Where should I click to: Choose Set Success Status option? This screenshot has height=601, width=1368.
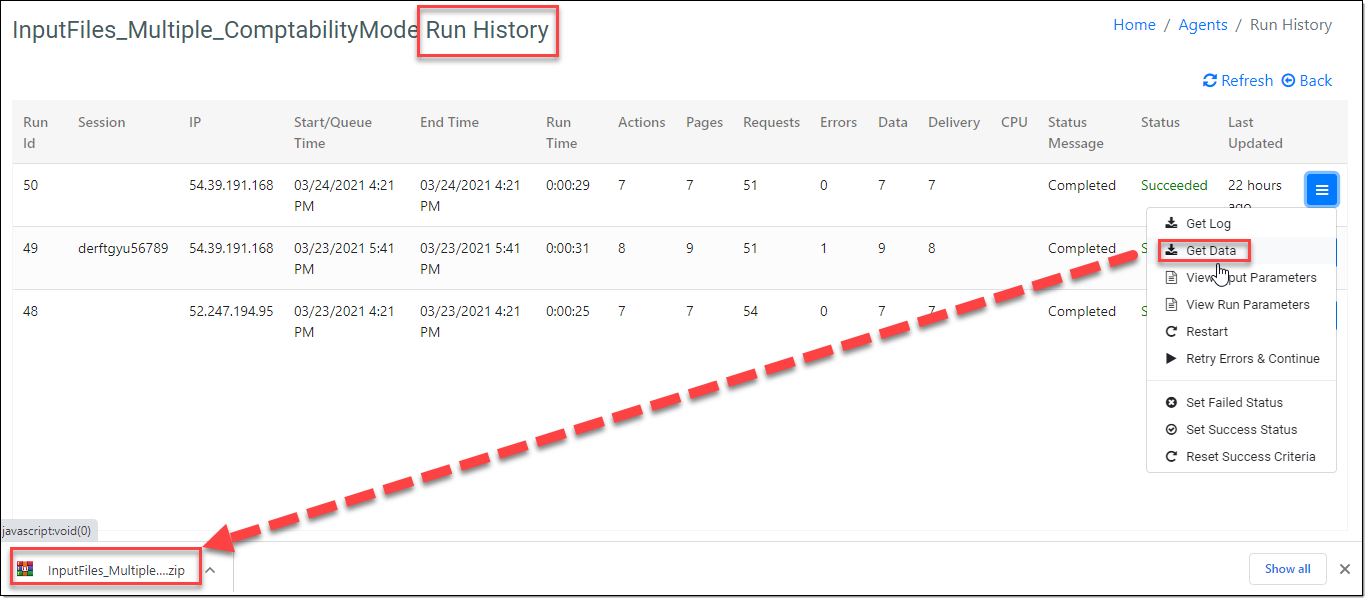point(1241,430)
